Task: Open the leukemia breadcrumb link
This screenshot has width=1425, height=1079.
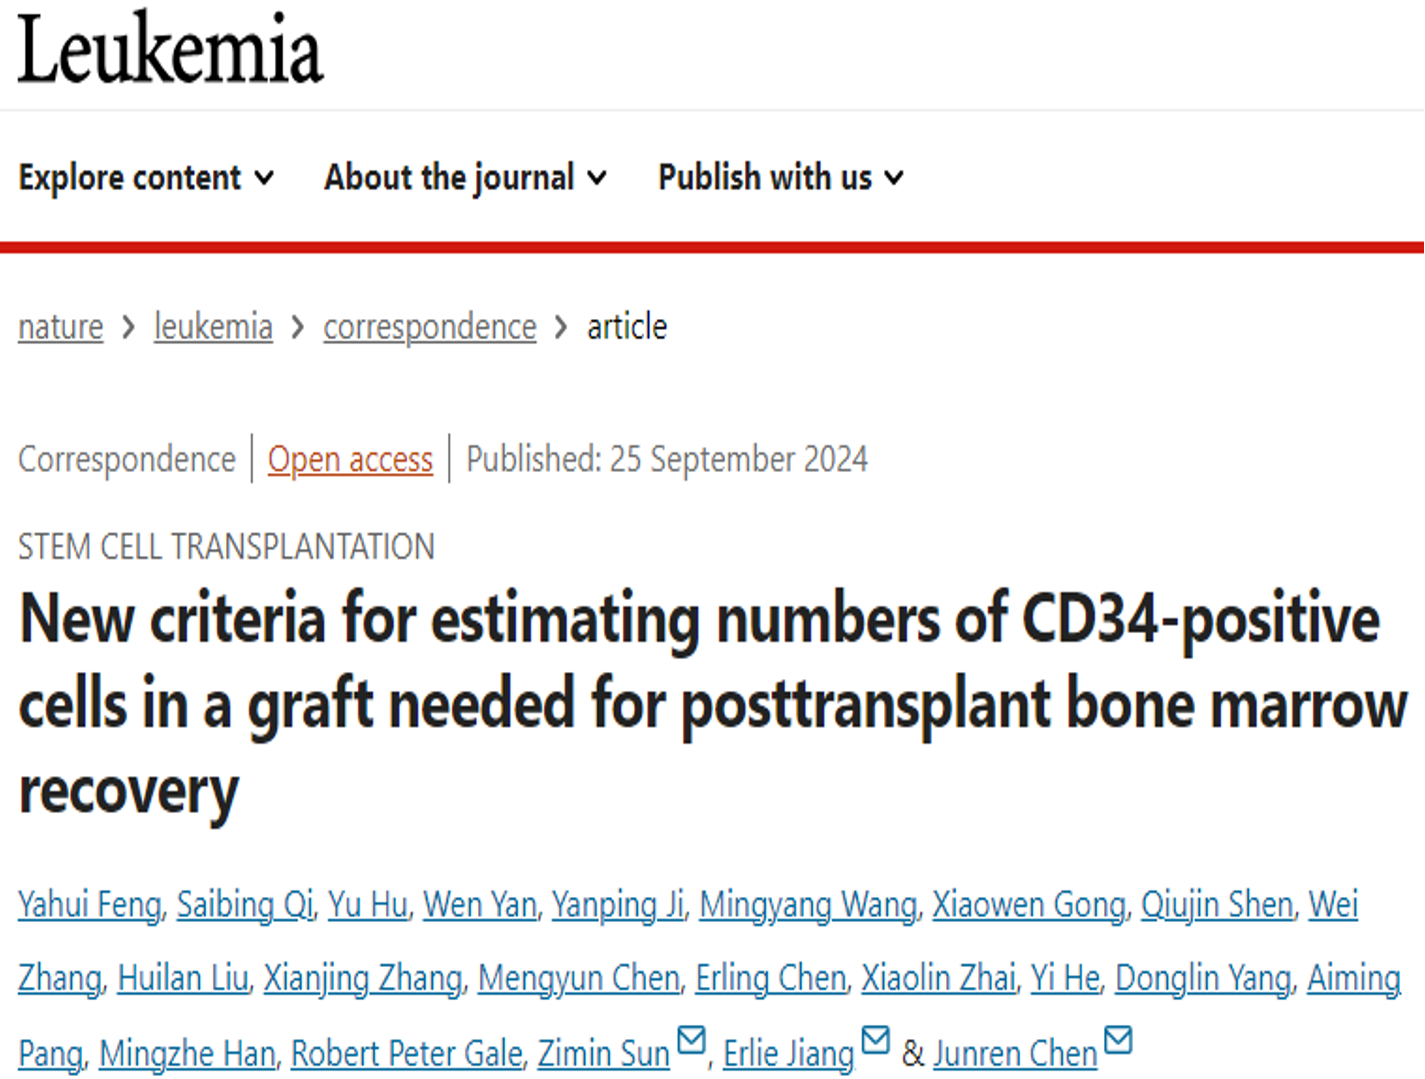Action: point(213,327)
